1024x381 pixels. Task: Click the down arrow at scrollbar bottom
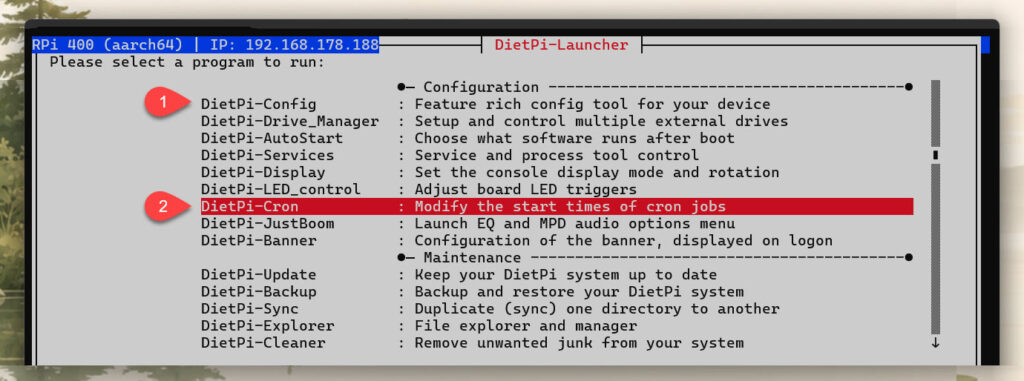point(936,342)
